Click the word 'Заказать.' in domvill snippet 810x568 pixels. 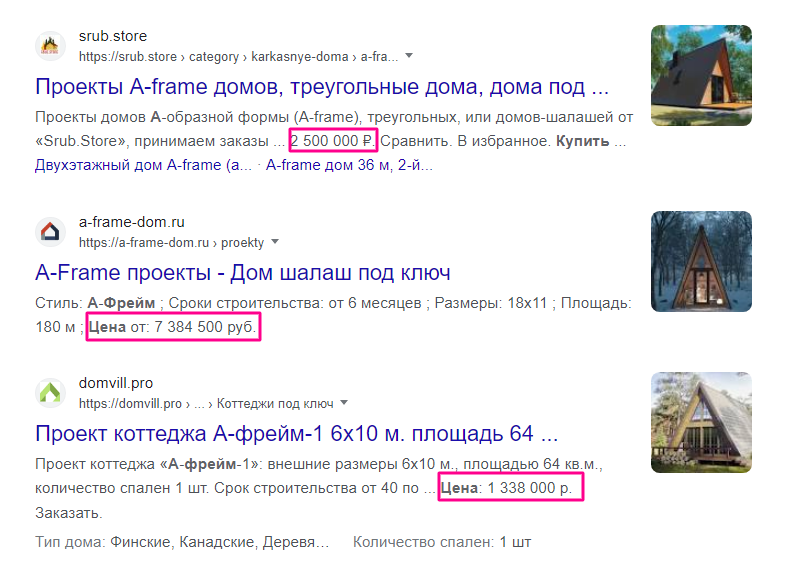pyautogui.click(x=69, y=513)
